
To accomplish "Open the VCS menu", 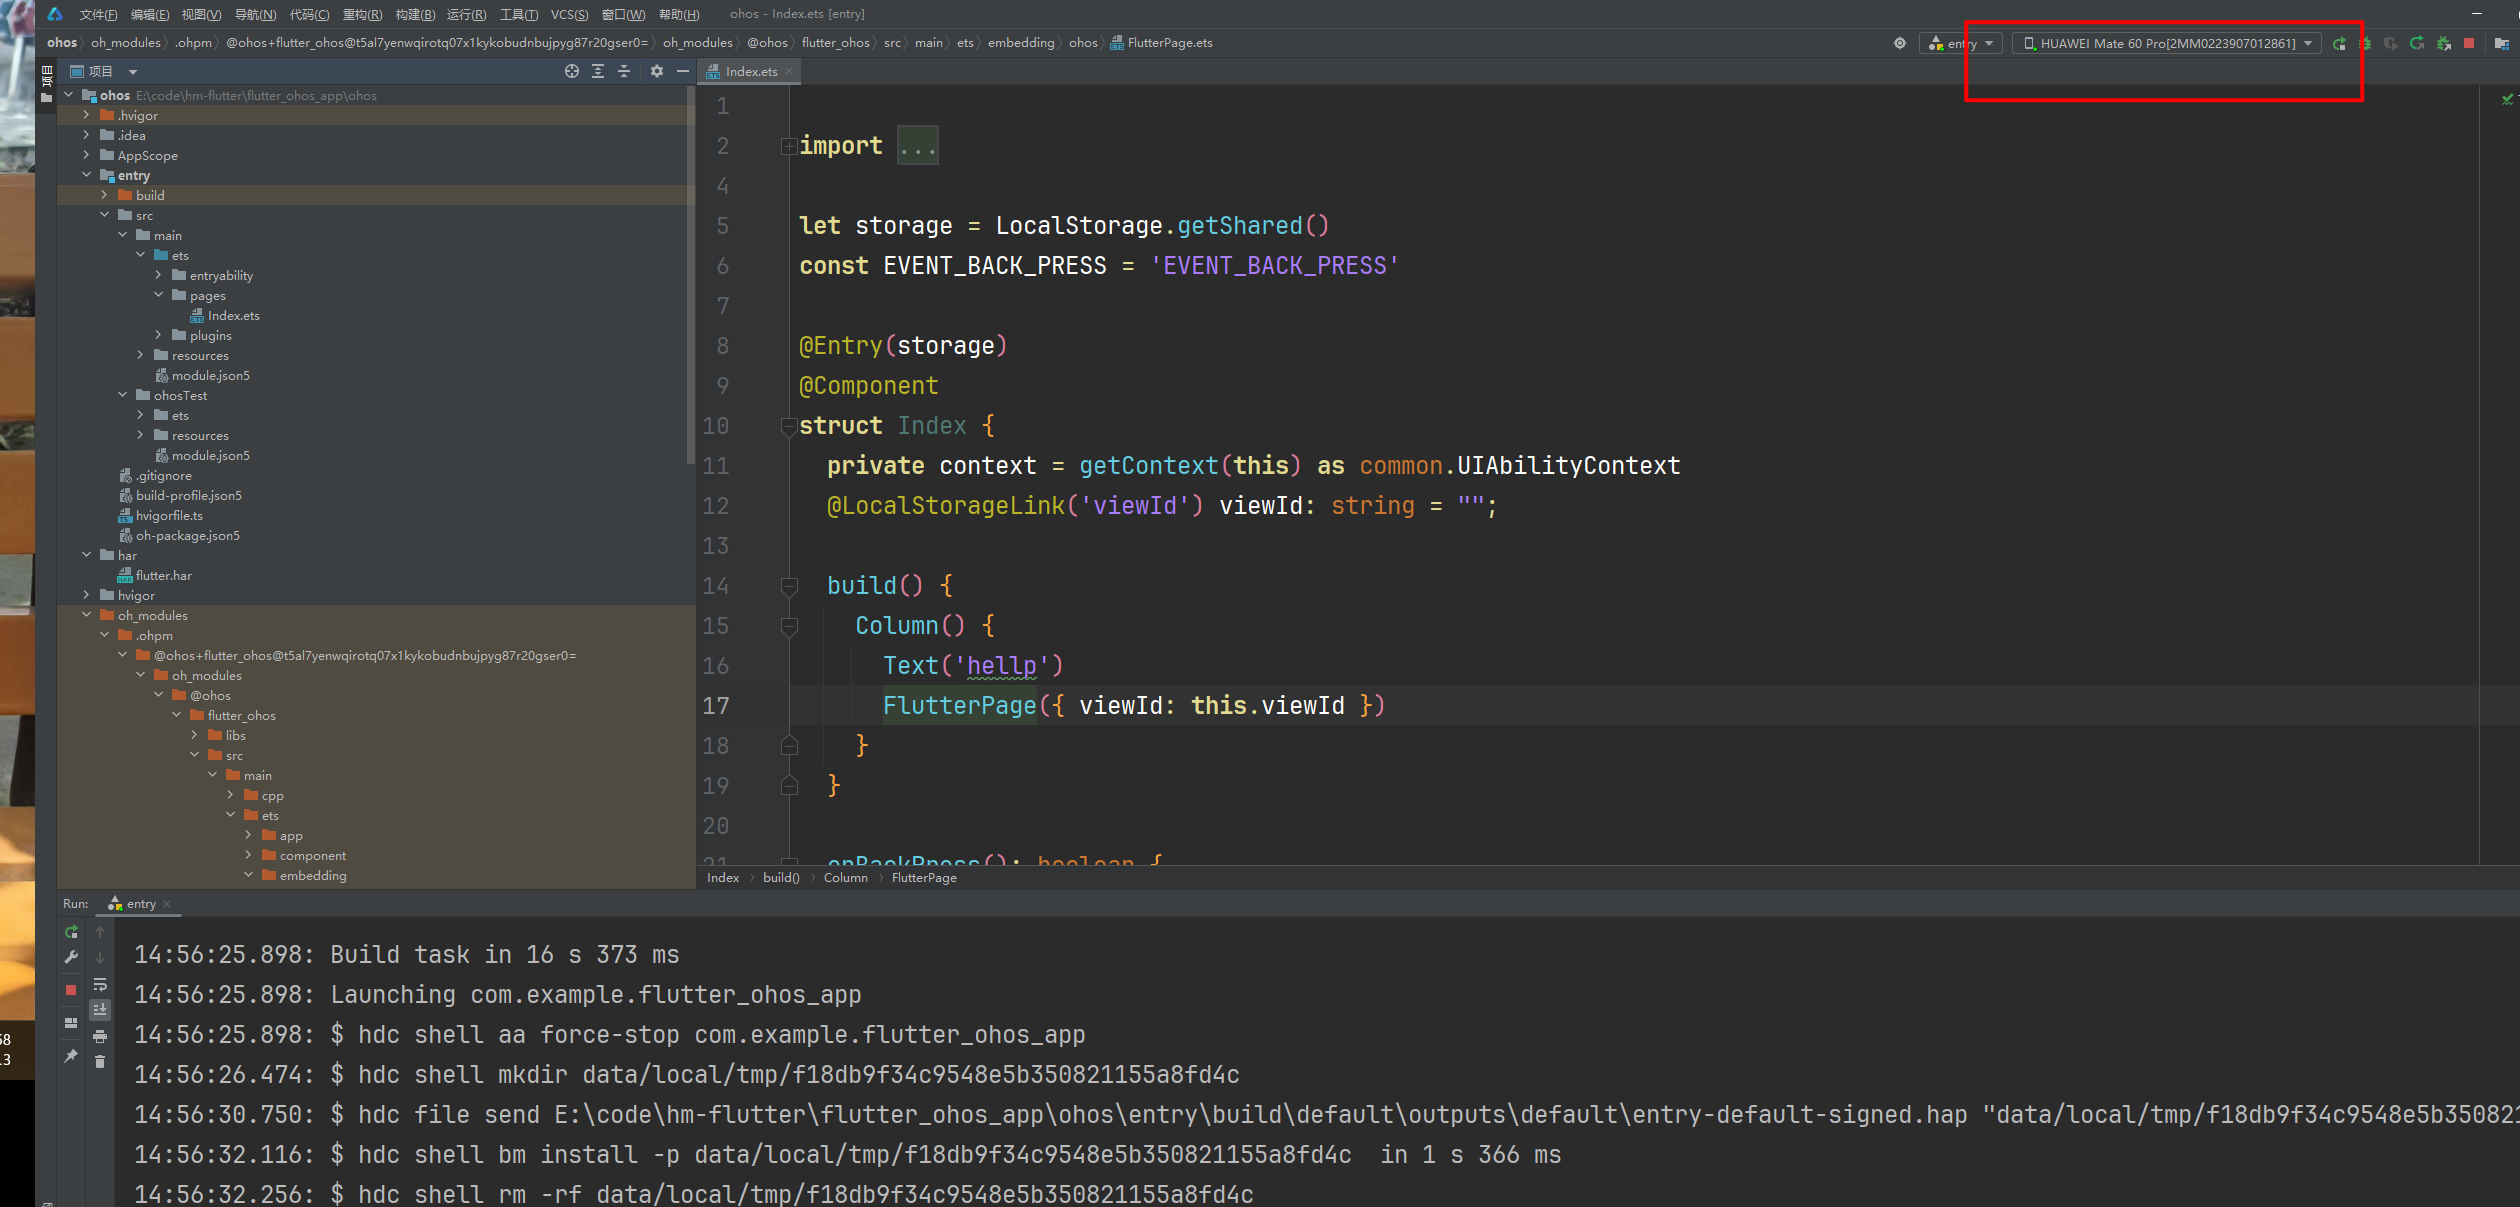I will click(x=569, y=14).
